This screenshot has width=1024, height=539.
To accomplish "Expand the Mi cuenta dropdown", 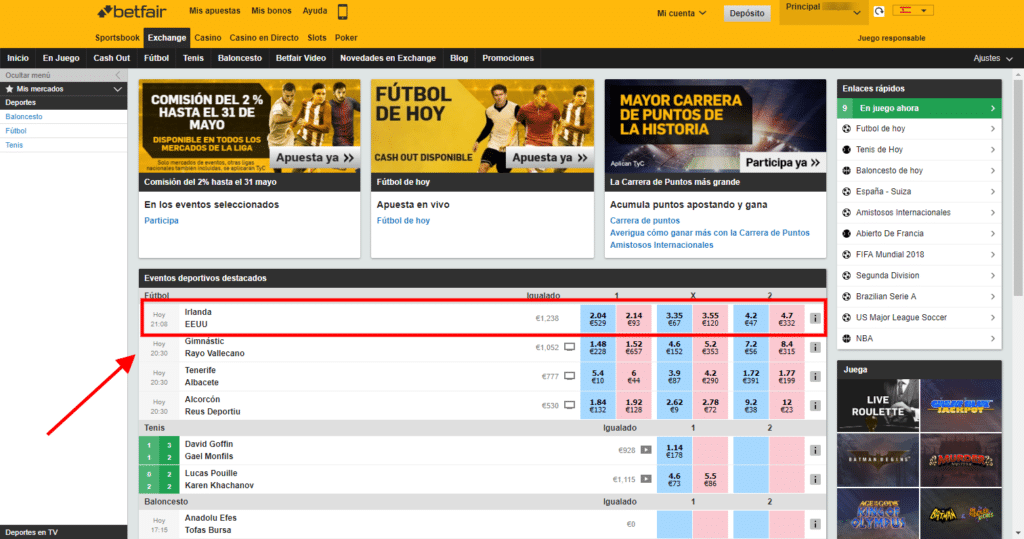I will pos(681,12).
